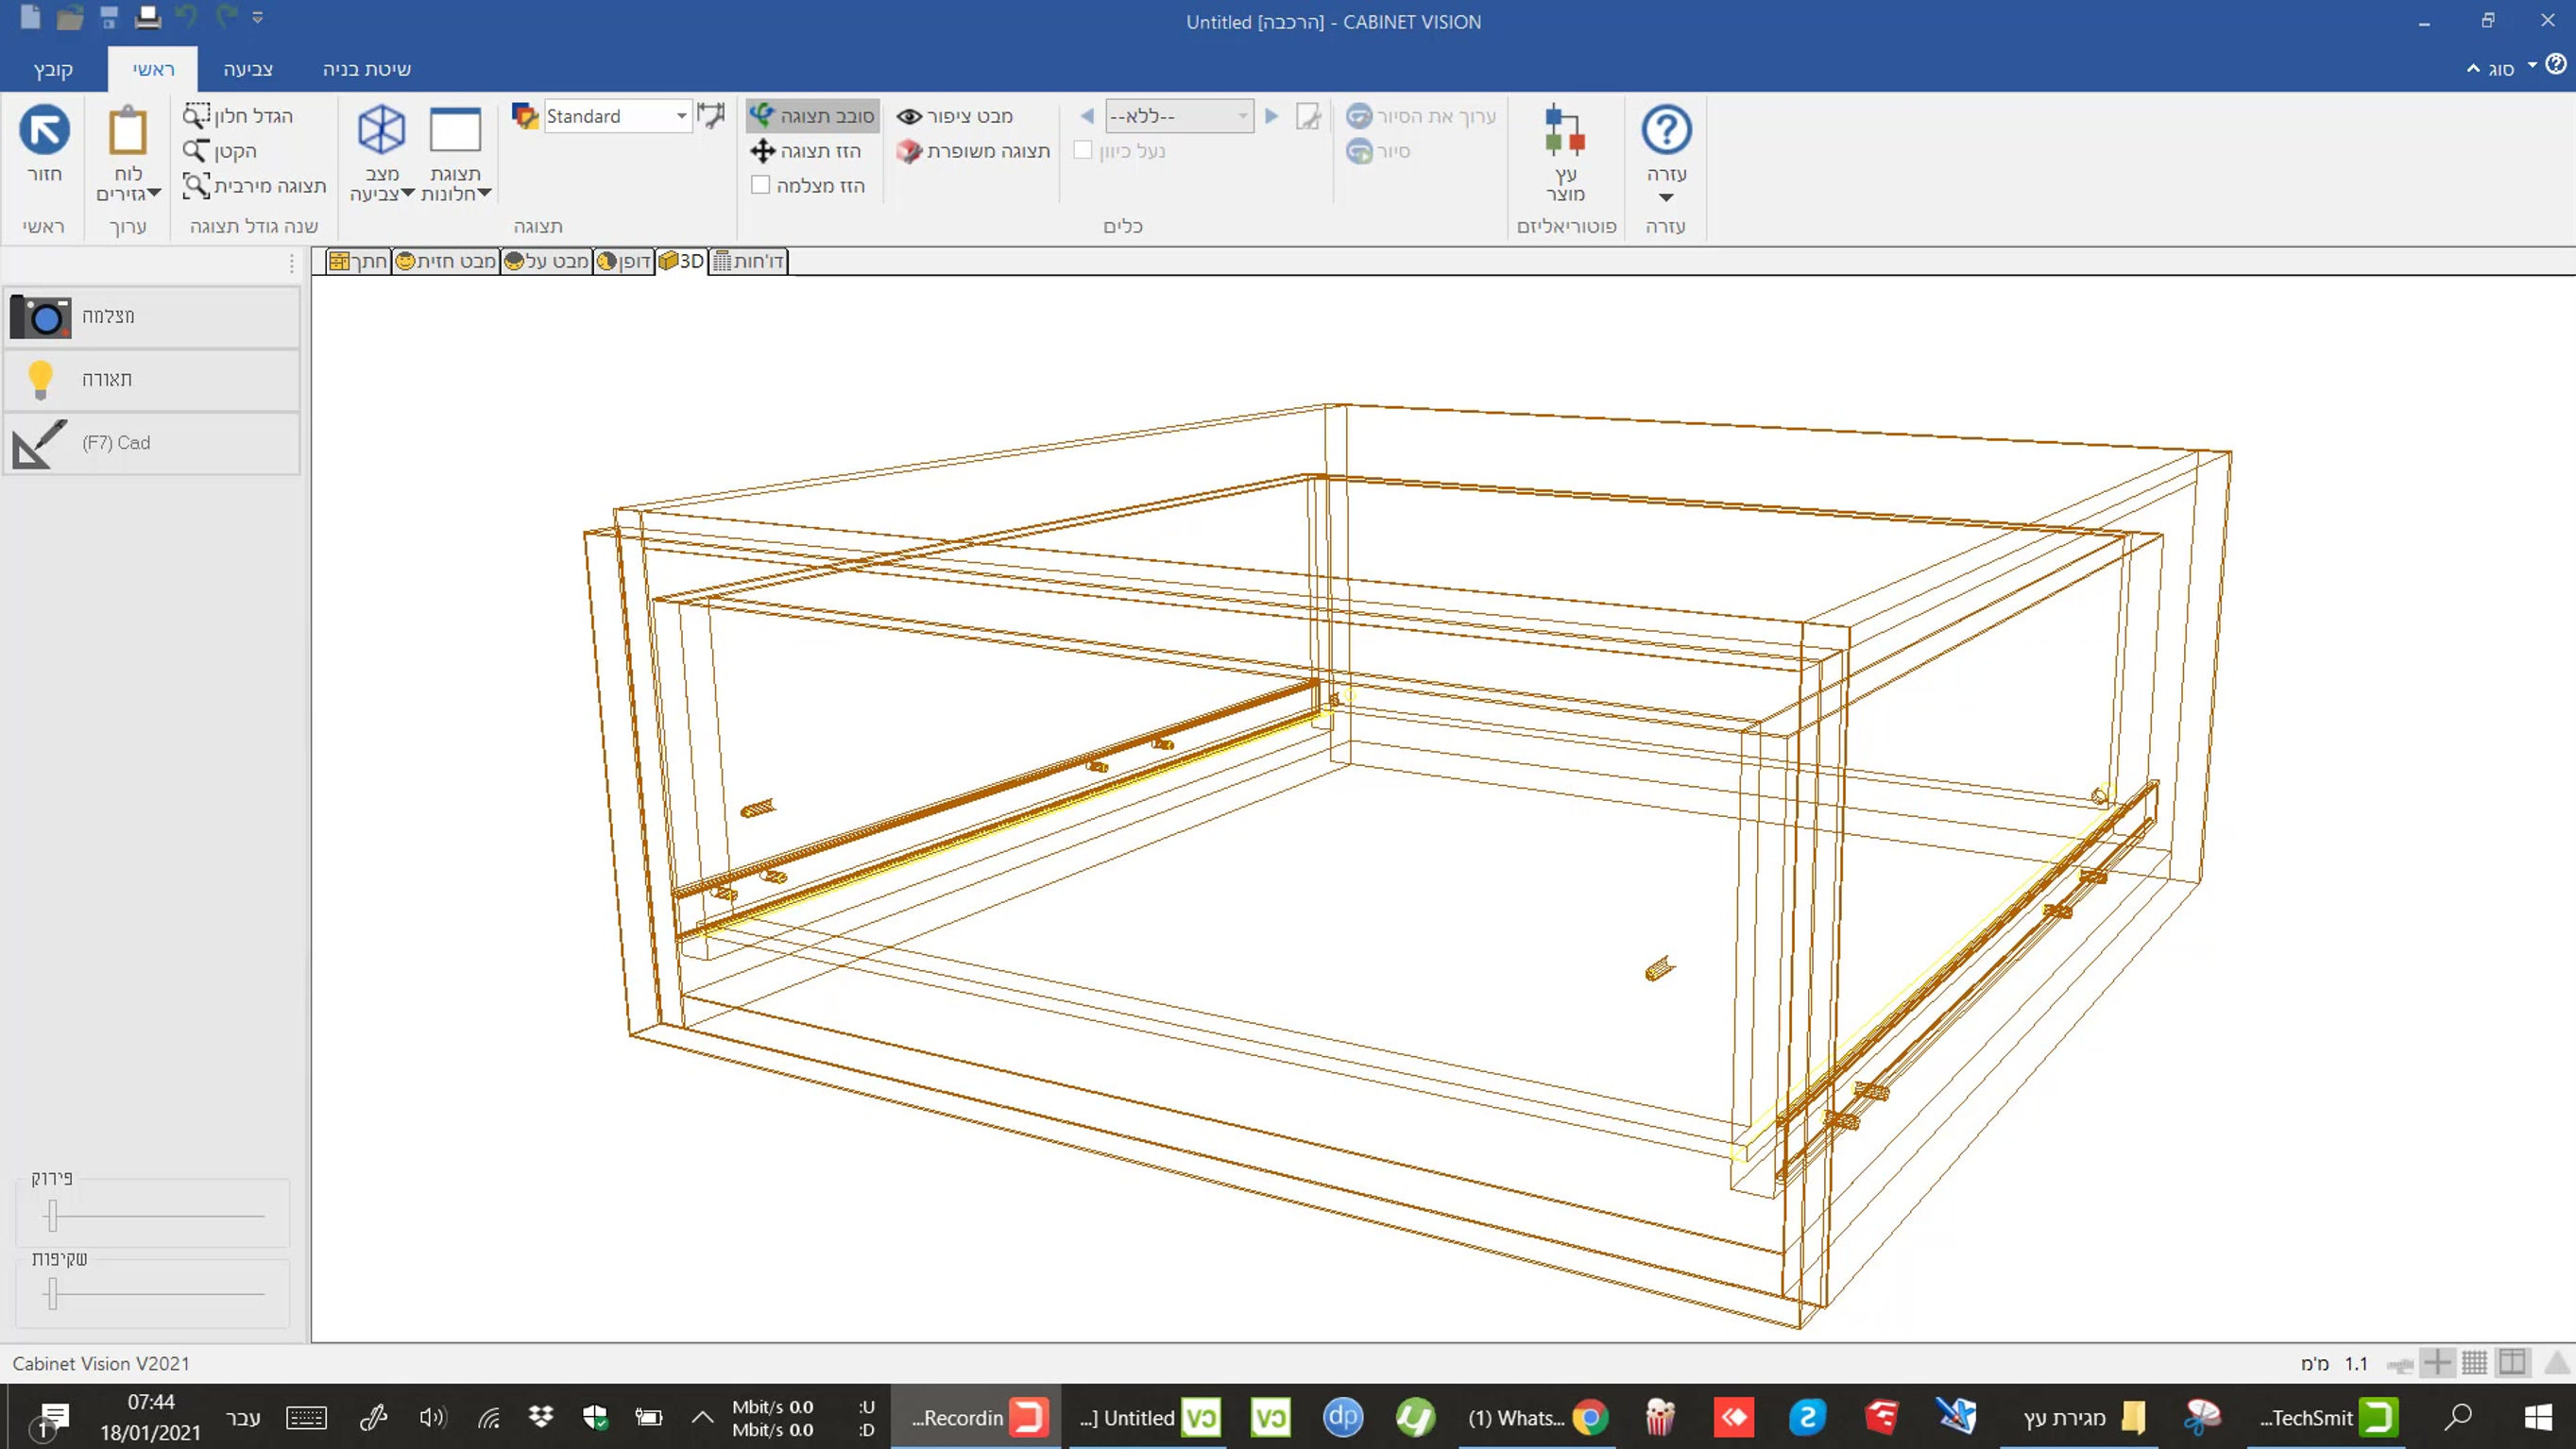This screenshot has width=2576, height=1449.
Task: Click the open folder icon in quick access
Action: coord(69,17)
